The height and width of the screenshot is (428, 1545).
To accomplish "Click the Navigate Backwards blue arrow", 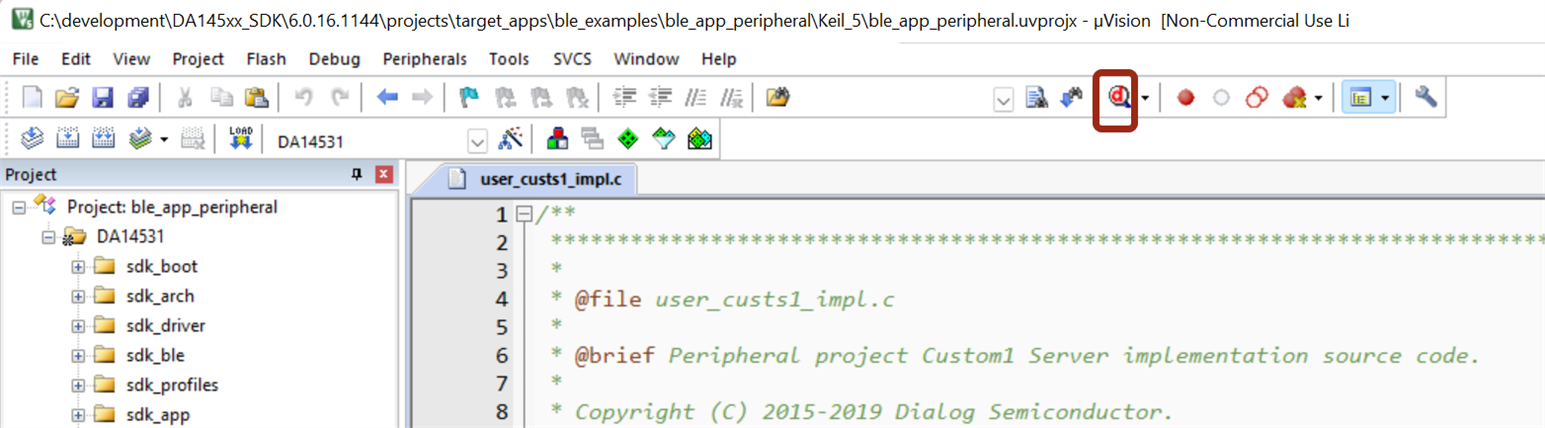I will [x=387, y=98].
